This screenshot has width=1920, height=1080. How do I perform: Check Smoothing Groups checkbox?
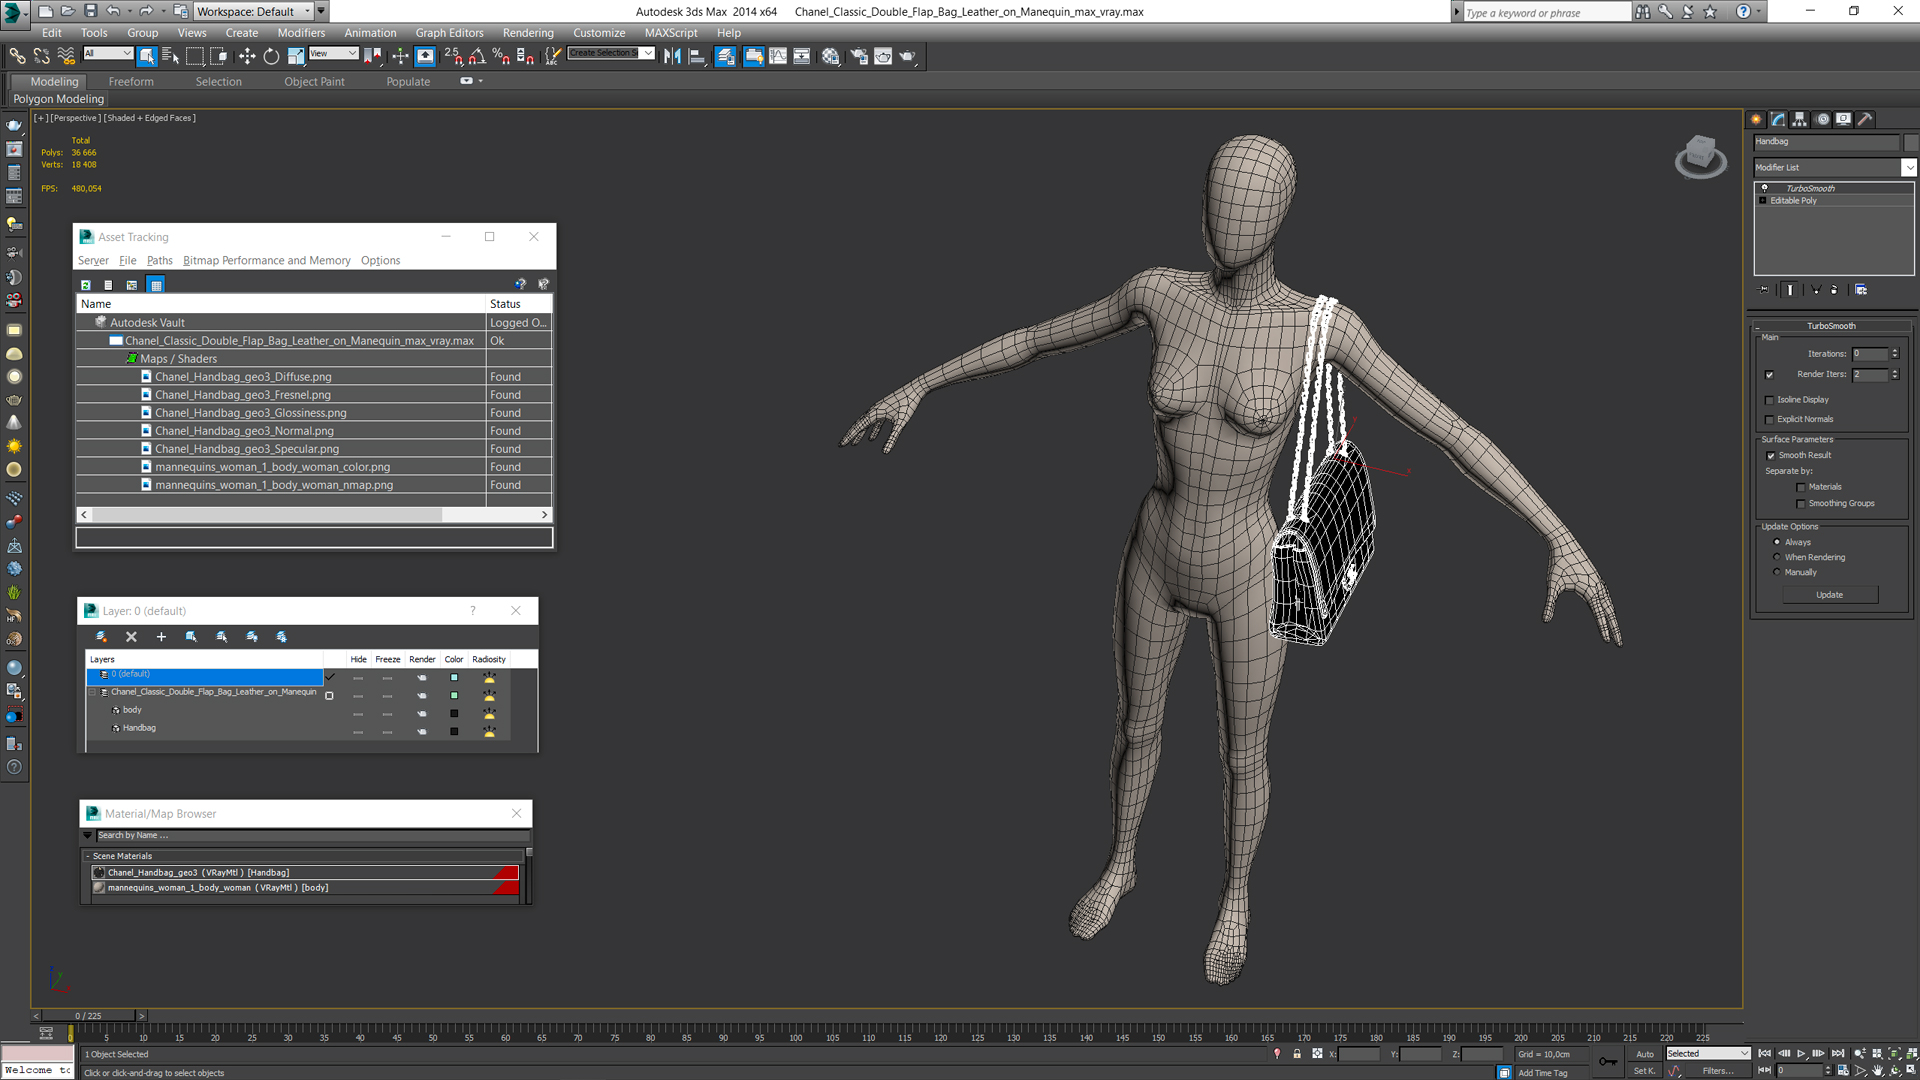(x=1801, y=504)
